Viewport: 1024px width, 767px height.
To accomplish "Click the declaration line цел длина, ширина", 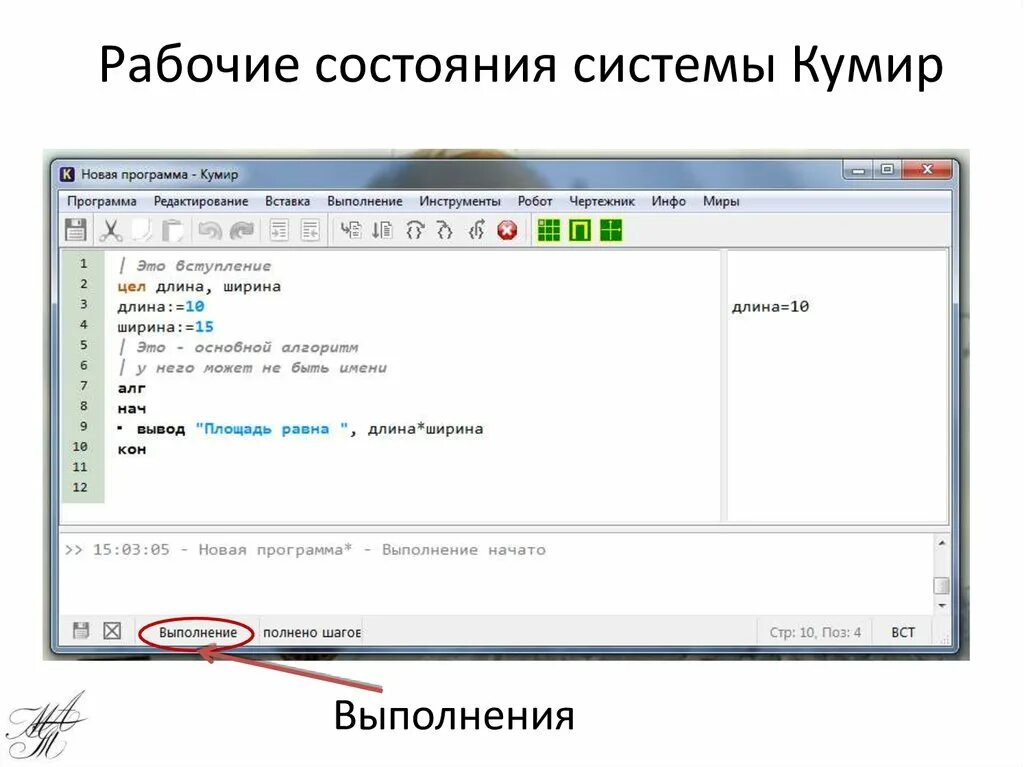I will [199, 286].
